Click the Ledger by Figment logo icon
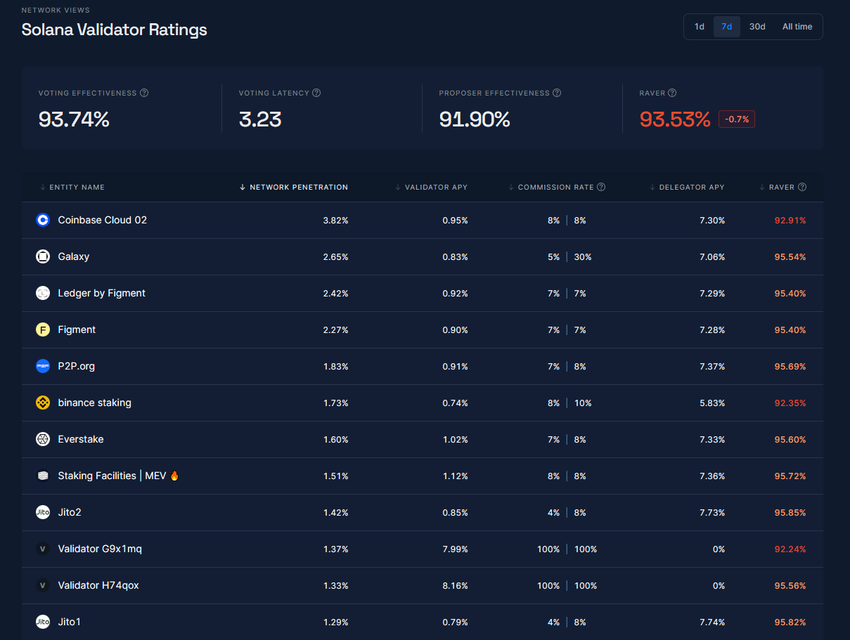The height and width of the screenshot is (640, 850). [x=43, y=293]
